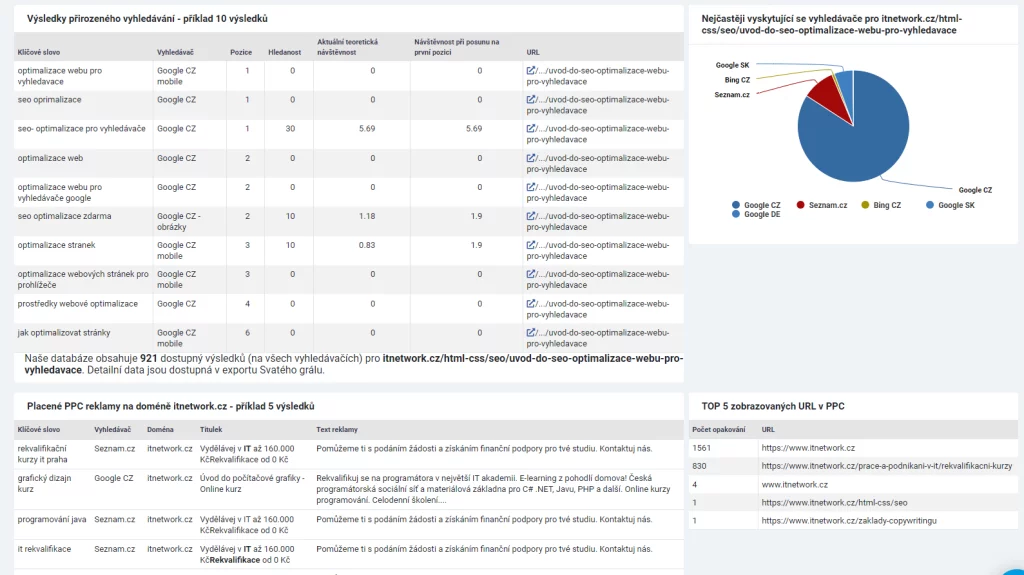Click 'Počet opakování' column header
Viewport: 1024px width, 575px height.
click(x=718, y=429)
